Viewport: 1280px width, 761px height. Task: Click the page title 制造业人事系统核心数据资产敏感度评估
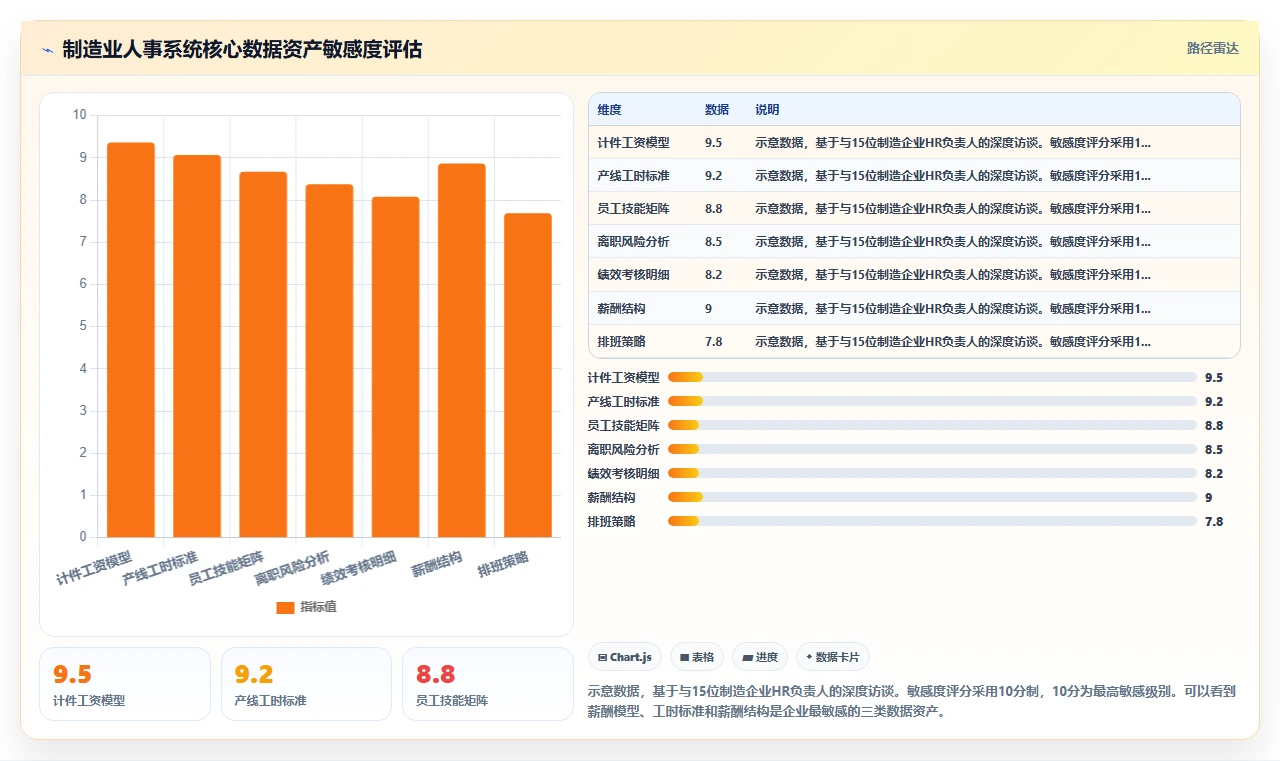click(x=242, y=49)
